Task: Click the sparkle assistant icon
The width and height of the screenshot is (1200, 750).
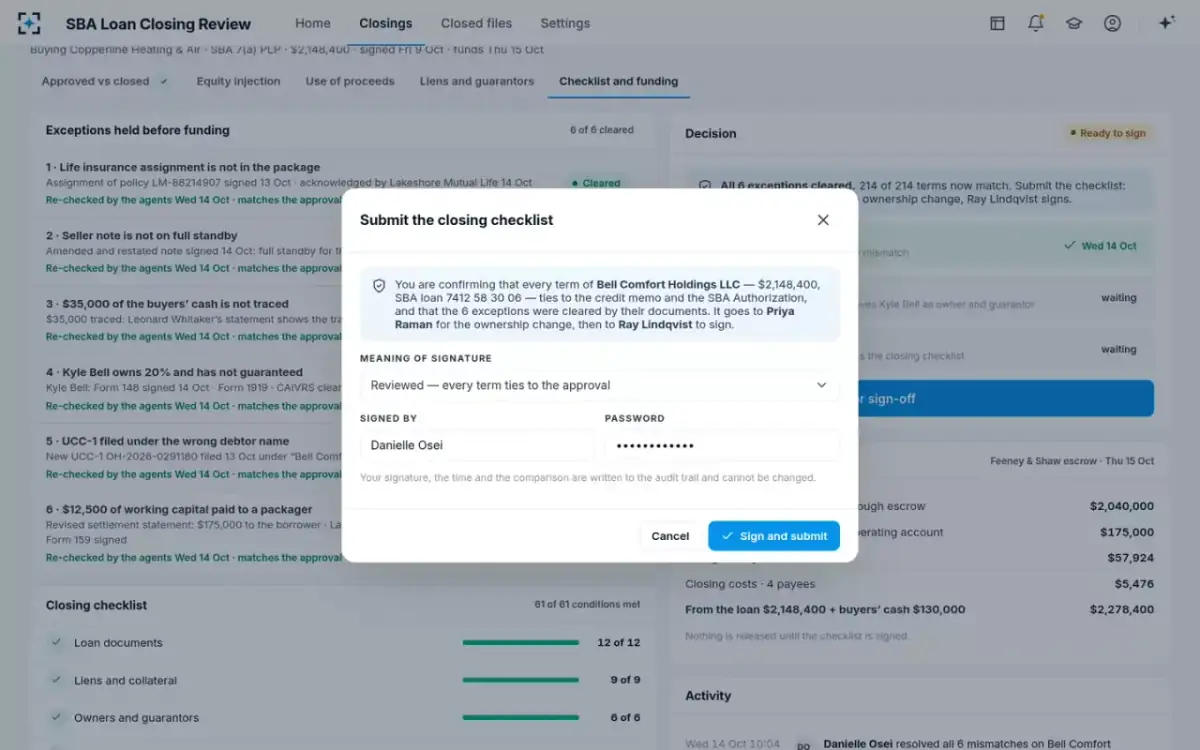Action: (1166, 23)
